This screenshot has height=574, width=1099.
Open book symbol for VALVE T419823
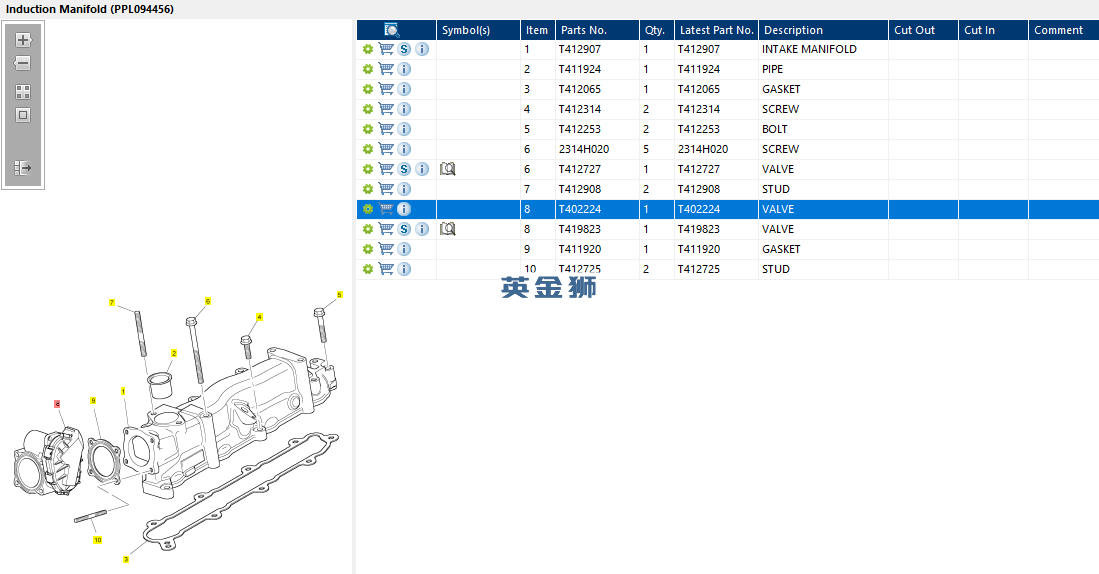tap(448, 229)
